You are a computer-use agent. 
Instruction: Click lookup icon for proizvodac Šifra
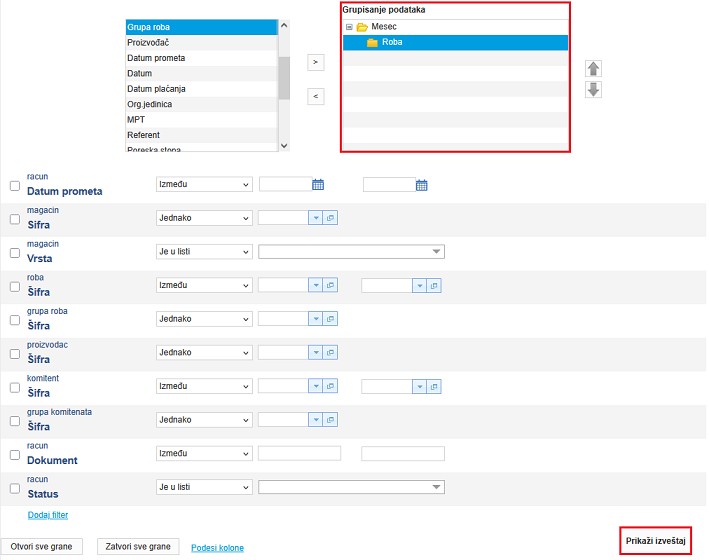(x=331, y=353)
